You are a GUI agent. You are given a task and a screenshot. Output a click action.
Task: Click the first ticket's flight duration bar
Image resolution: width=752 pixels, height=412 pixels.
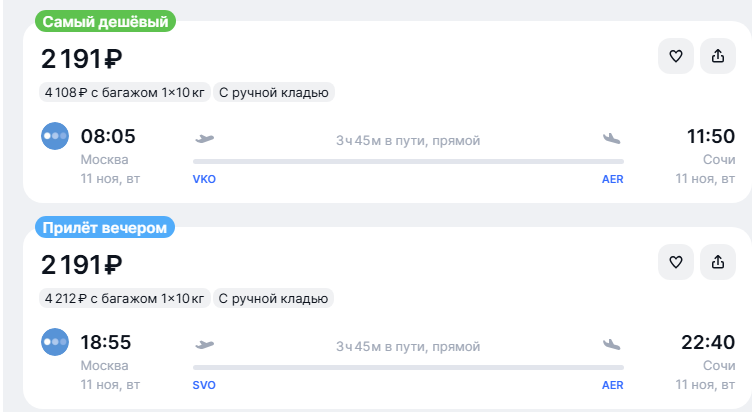pos(408,162)
